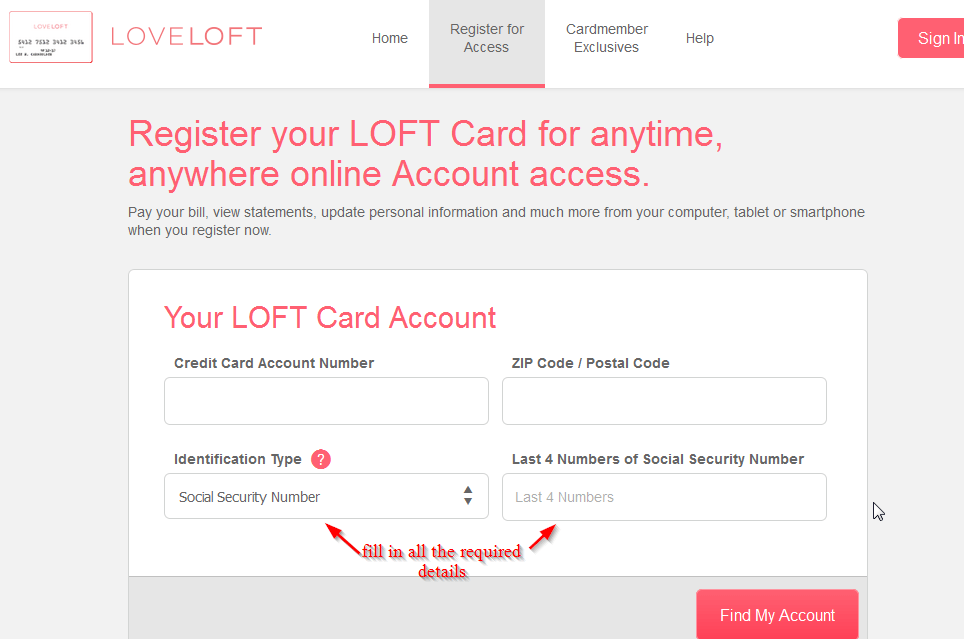Click the question mark help icon

point(320,459)
